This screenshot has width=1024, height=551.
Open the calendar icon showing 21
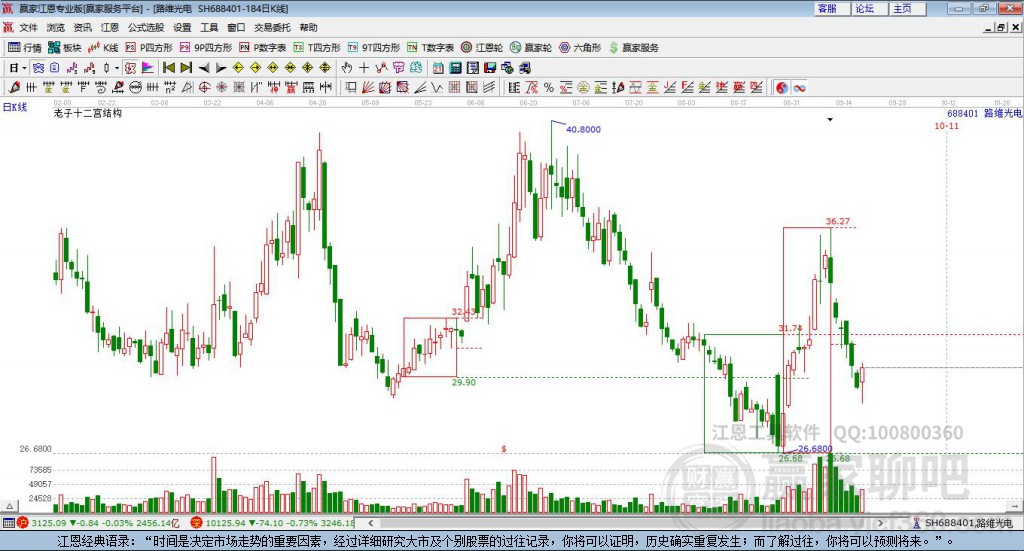point(438,68)
